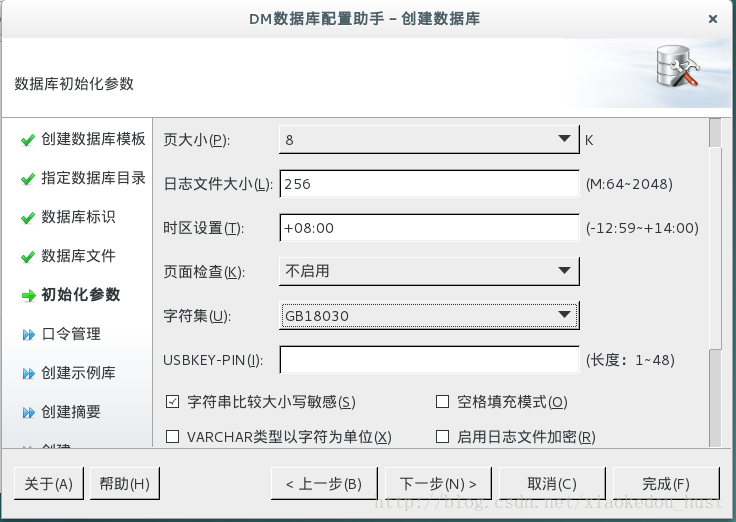Click green checkmark beside 指定数据库目录

coord(28,179)
